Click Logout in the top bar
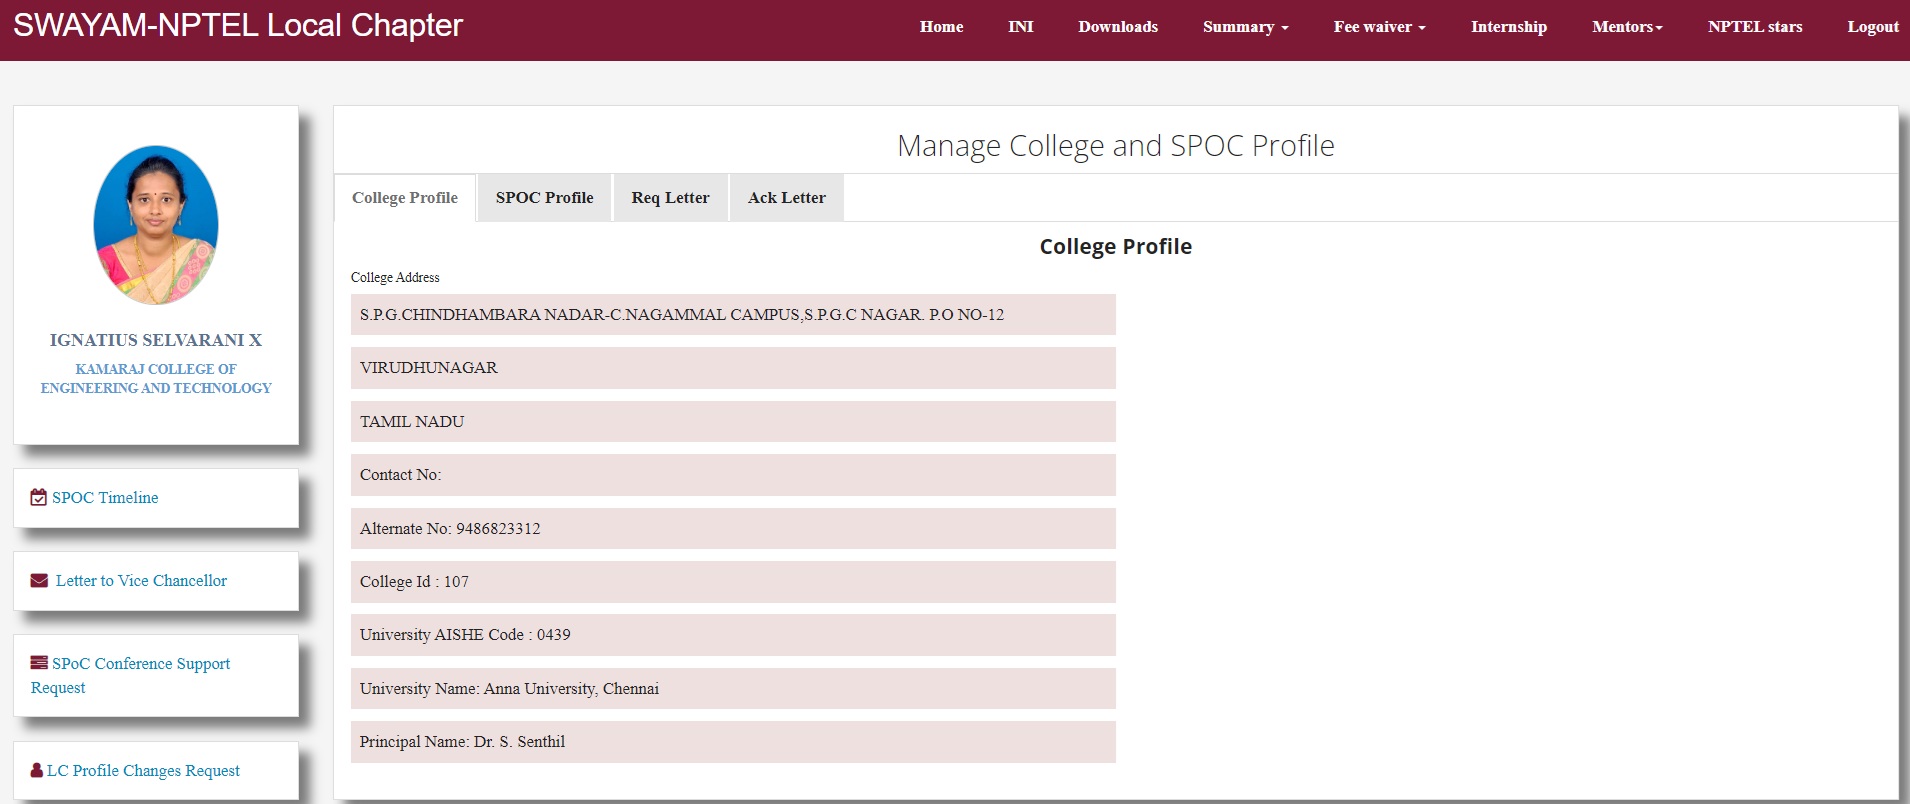1910x804 pixels. coord(1872,27)
